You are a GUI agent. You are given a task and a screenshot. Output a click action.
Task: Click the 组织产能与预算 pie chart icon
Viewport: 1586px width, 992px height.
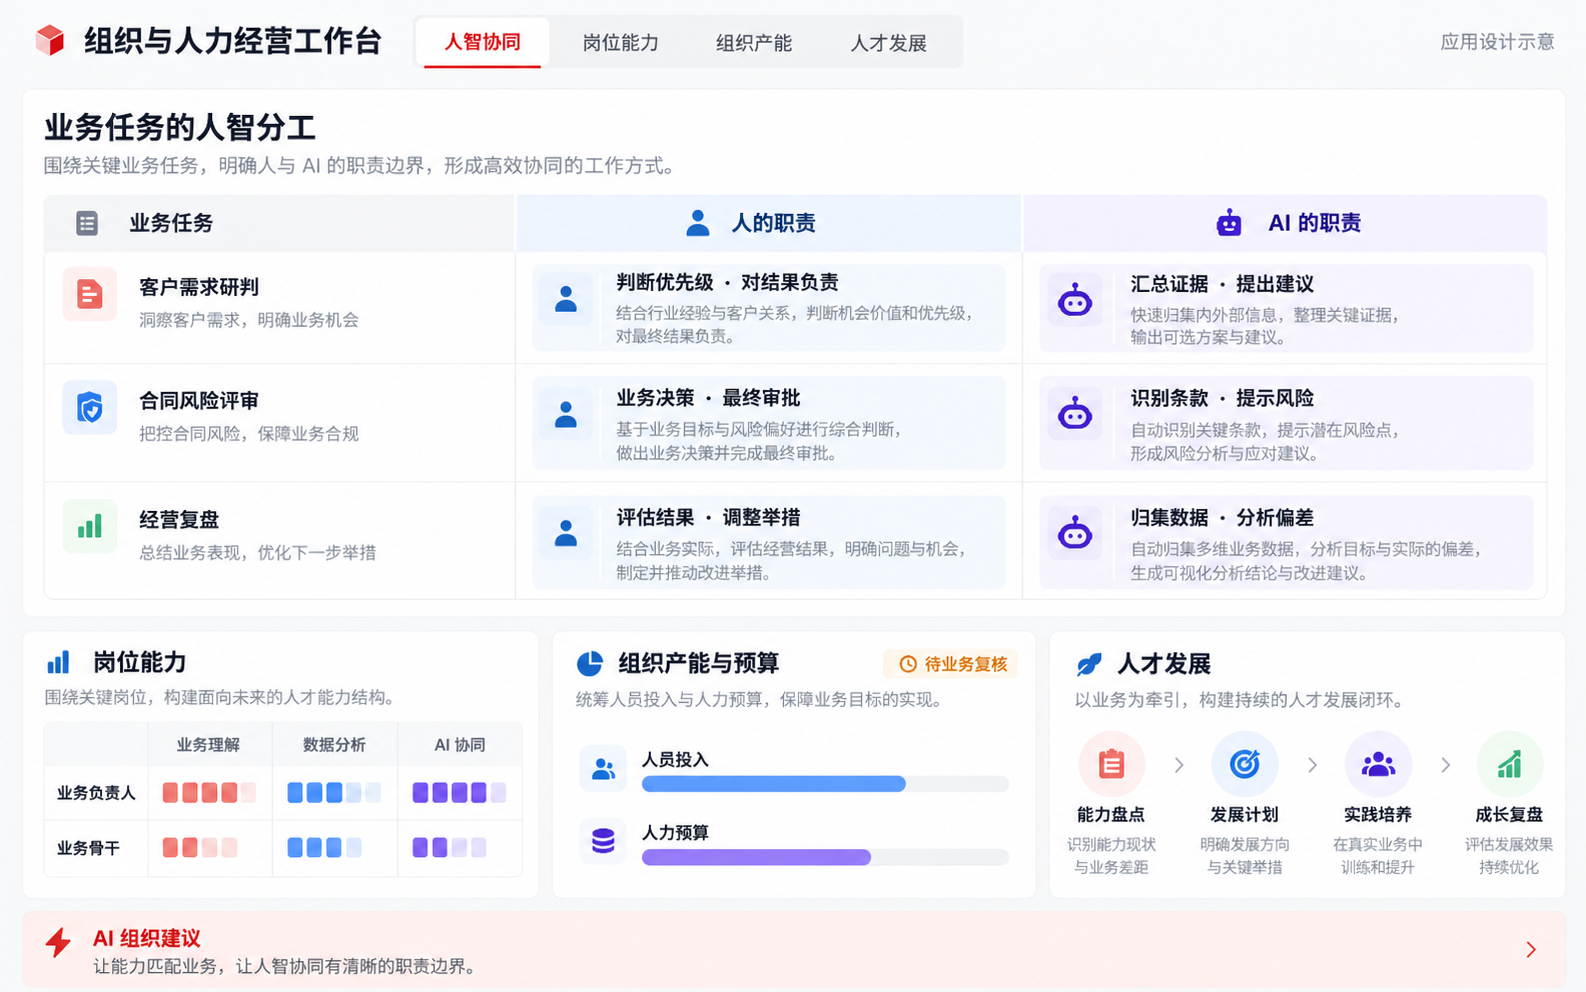click(x=590, y=663)
